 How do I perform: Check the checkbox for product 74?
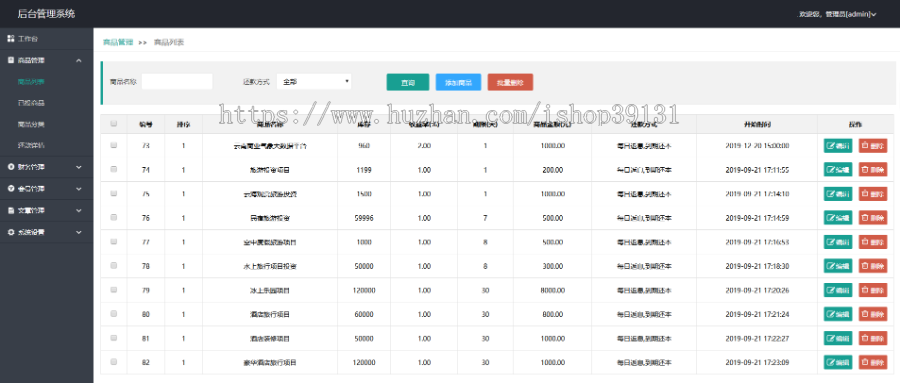[x=114, y=169]
